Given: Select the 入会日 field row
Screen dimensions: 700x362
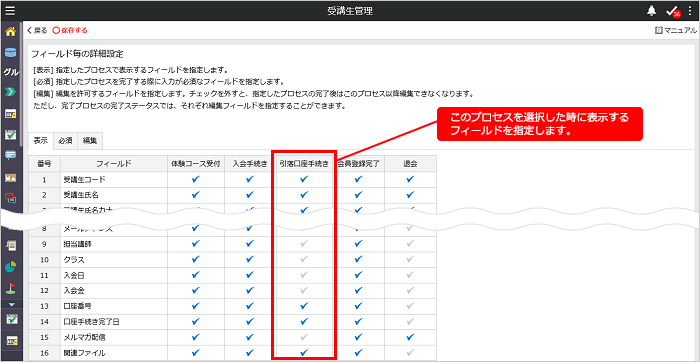Looking at the screenshot, I should pyautogui.click(x=232, y=275).
